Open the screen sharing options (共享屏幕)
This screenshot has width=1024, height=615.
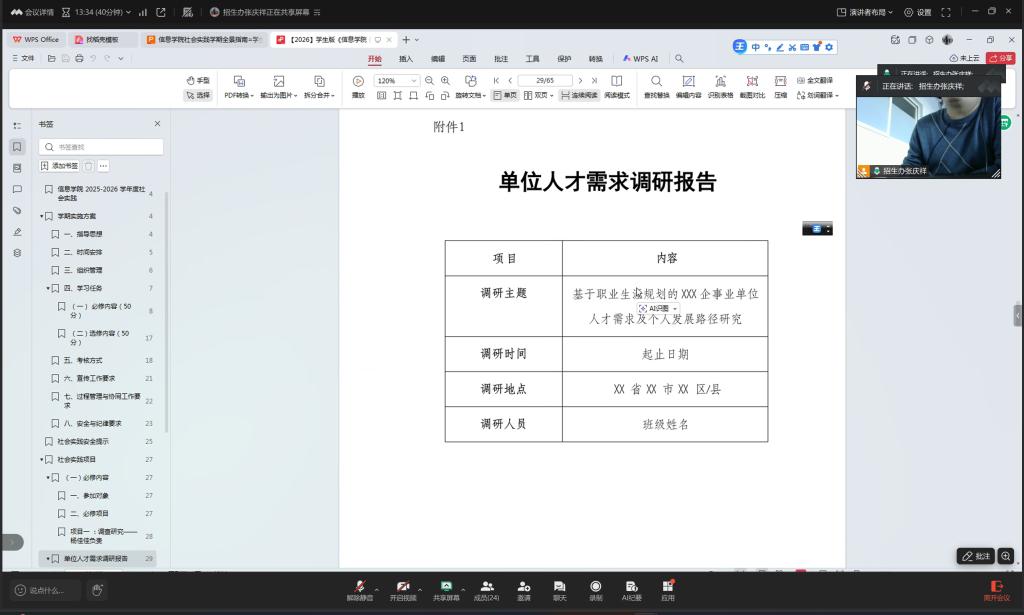point(446,589)
